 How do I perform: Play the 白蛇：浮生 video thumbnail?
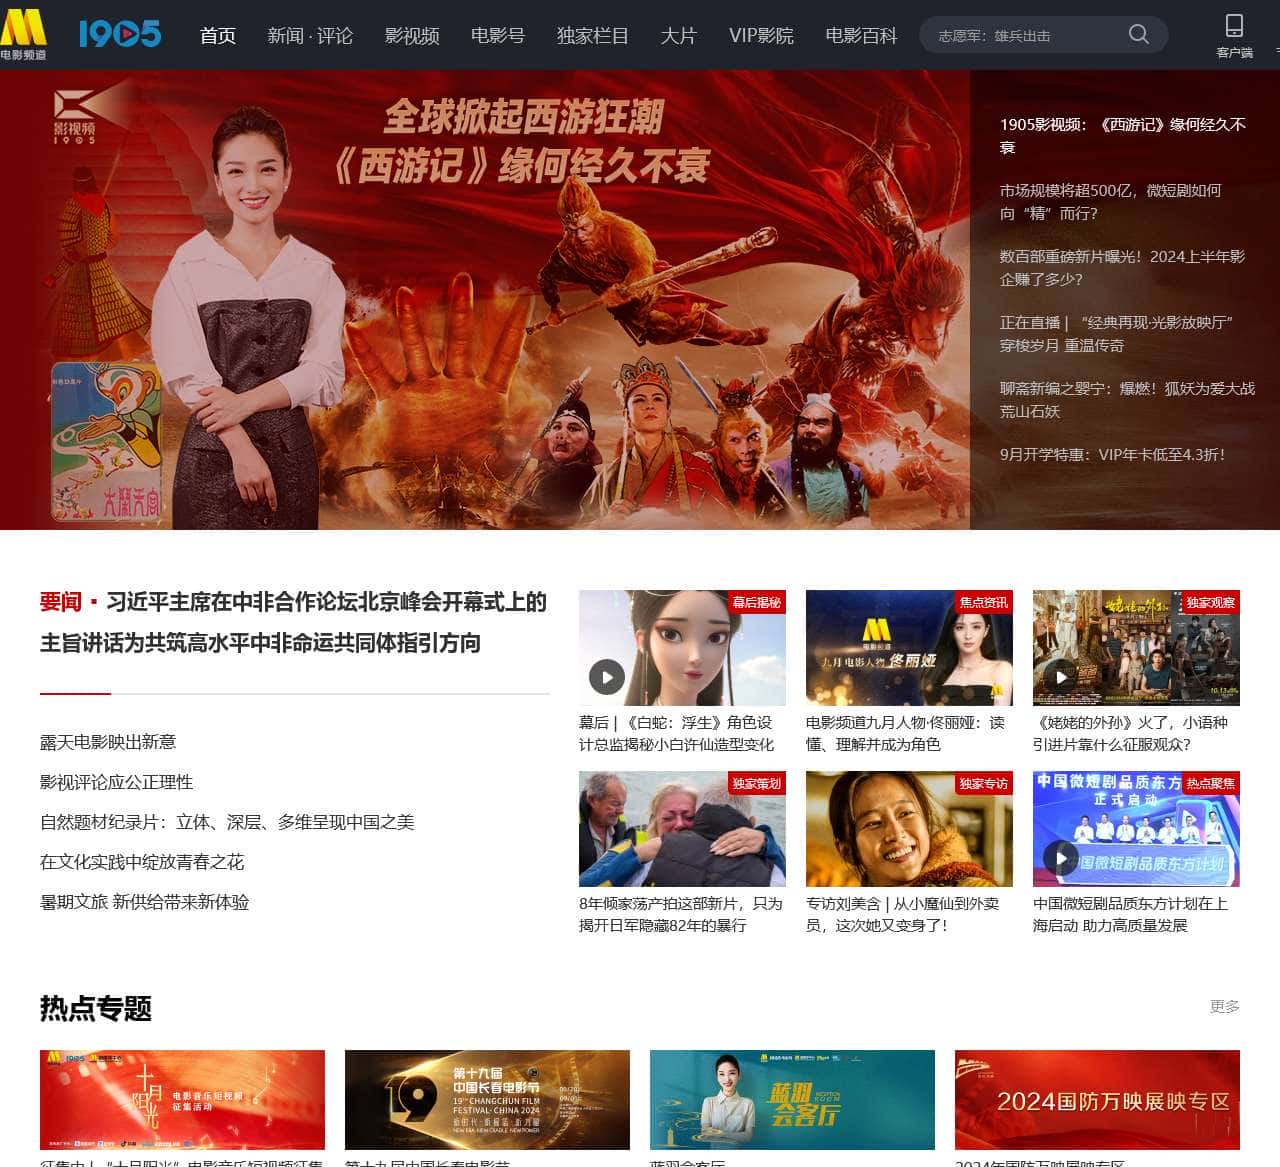(x=682, y=647)
